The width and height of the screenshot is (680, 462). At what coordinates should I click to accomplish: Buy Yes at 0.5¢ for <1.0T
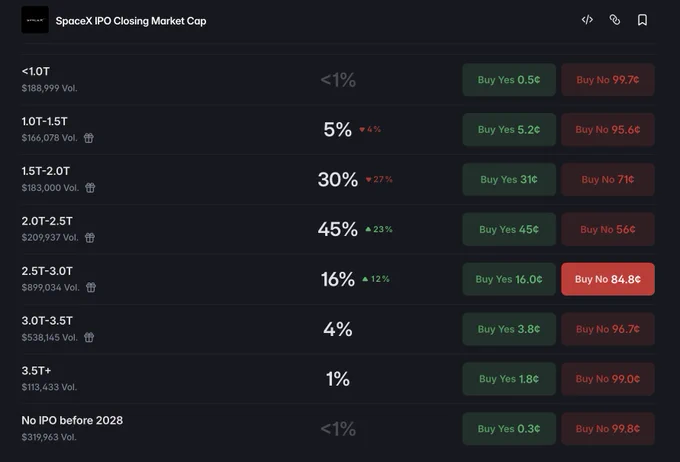[509, 80]
